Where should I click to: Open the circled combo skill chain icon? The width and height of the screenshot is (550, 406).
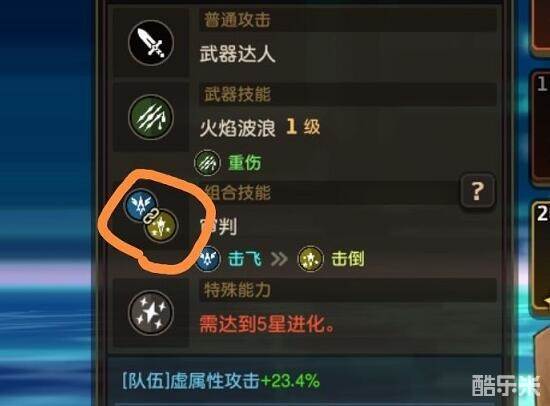[x=152, y=216]
